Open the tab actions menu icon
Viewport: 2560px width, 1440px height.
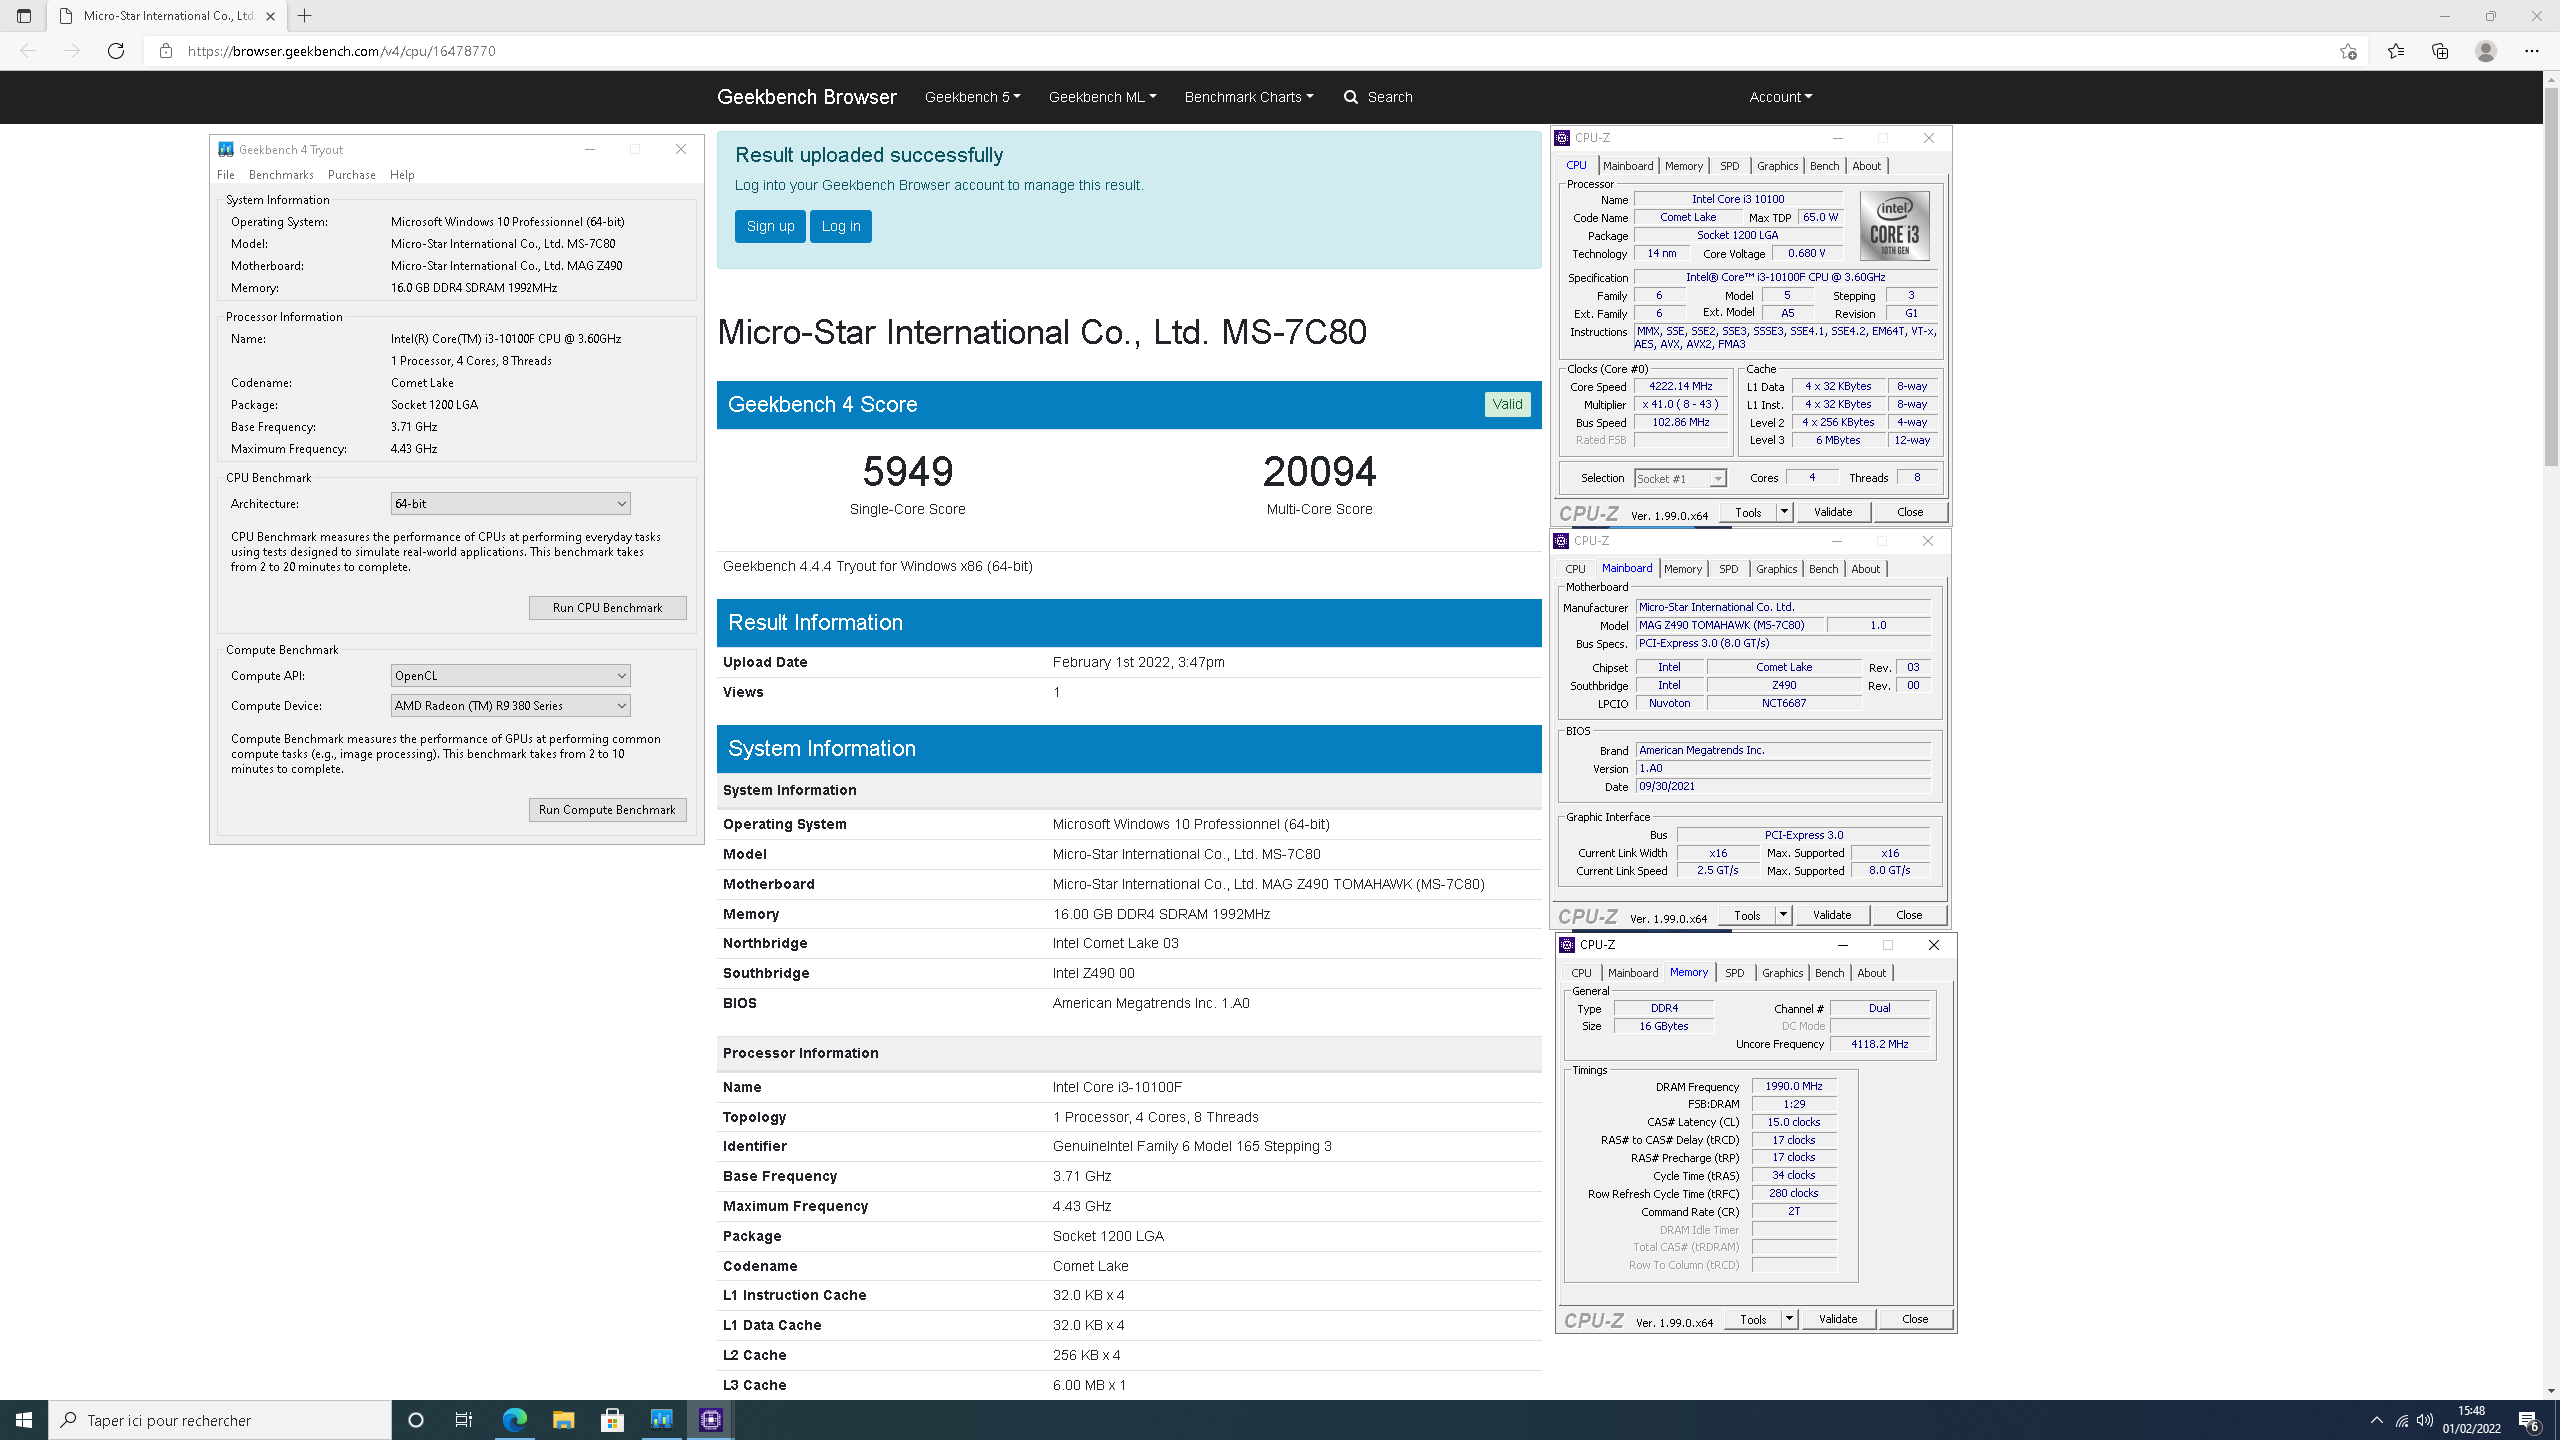pyautogui.click(x=24, y=16)
